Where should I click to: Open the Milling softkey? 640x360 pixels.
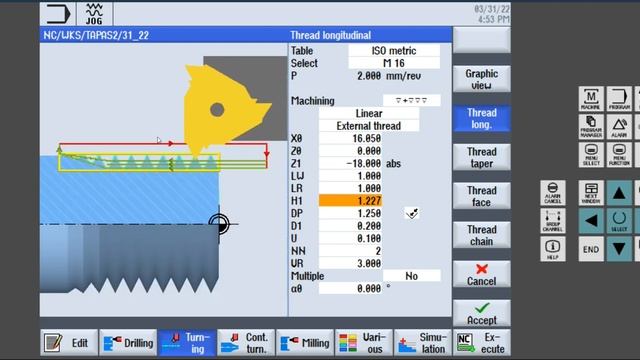(x=305, y=343)
